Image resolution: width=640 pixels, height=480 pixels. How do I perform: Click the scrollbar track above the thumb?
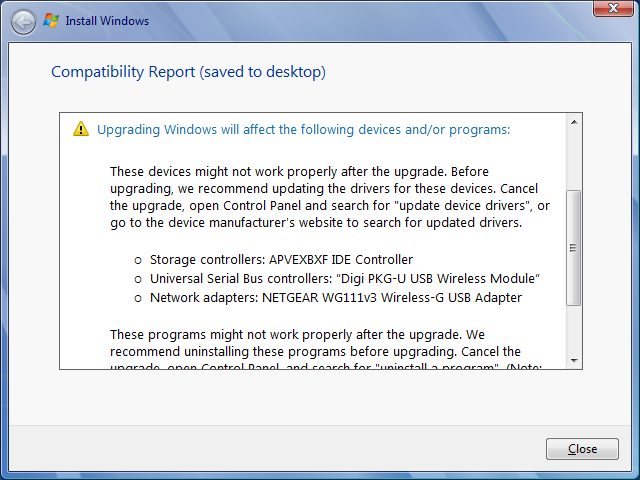pyautogui.click(x=573, y=160)
